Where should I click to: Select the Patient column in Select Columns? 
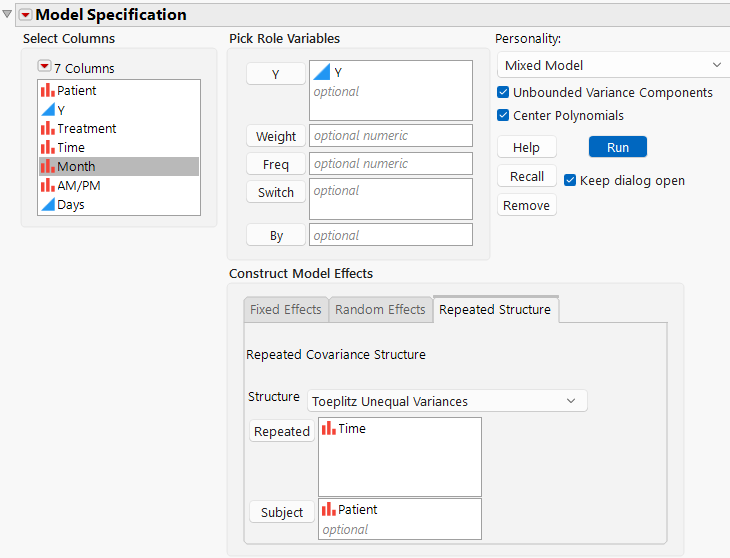(76, 90)
